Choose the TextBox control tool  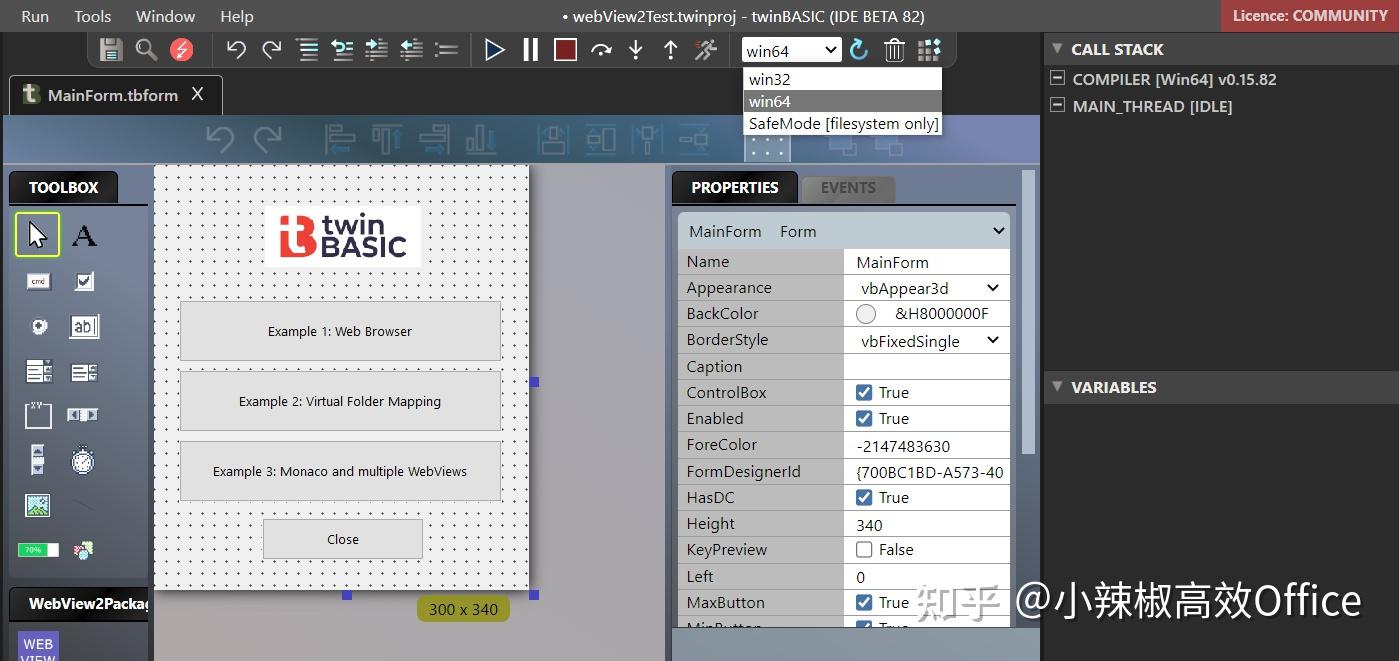(x=84, y=326)
